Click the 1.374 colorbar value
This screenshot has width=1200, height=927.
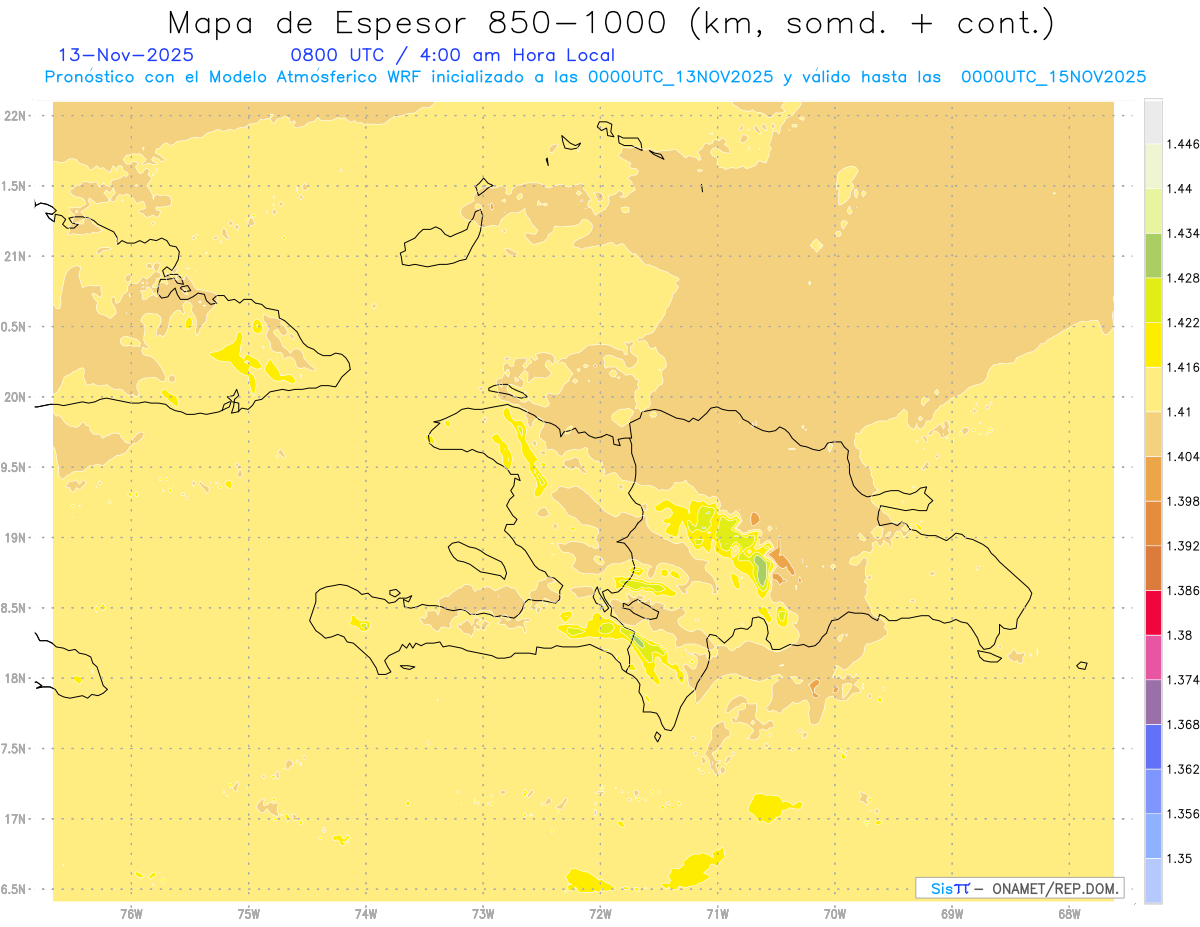[1183, 680]
